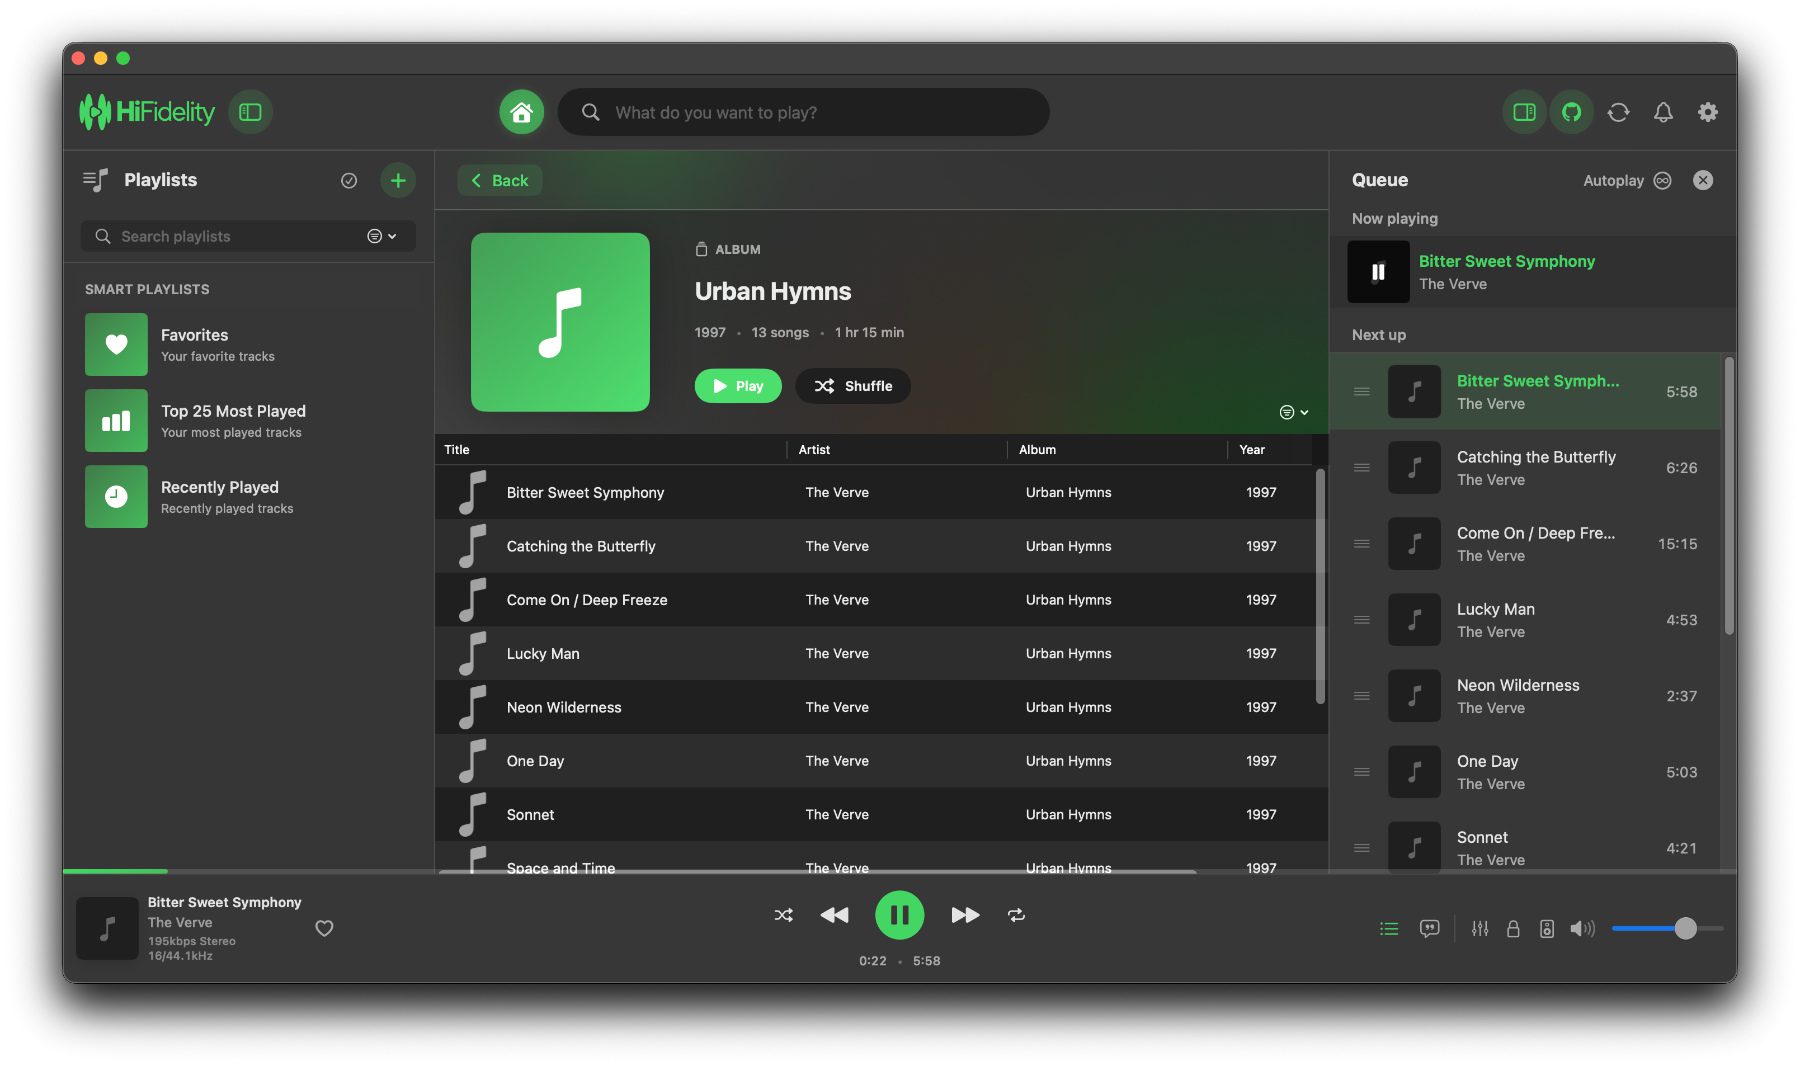This screenshot has height=1066, width=1800.
Task: Open the notifications bell
Action: pyautogui.click(x=1663, y=112)
